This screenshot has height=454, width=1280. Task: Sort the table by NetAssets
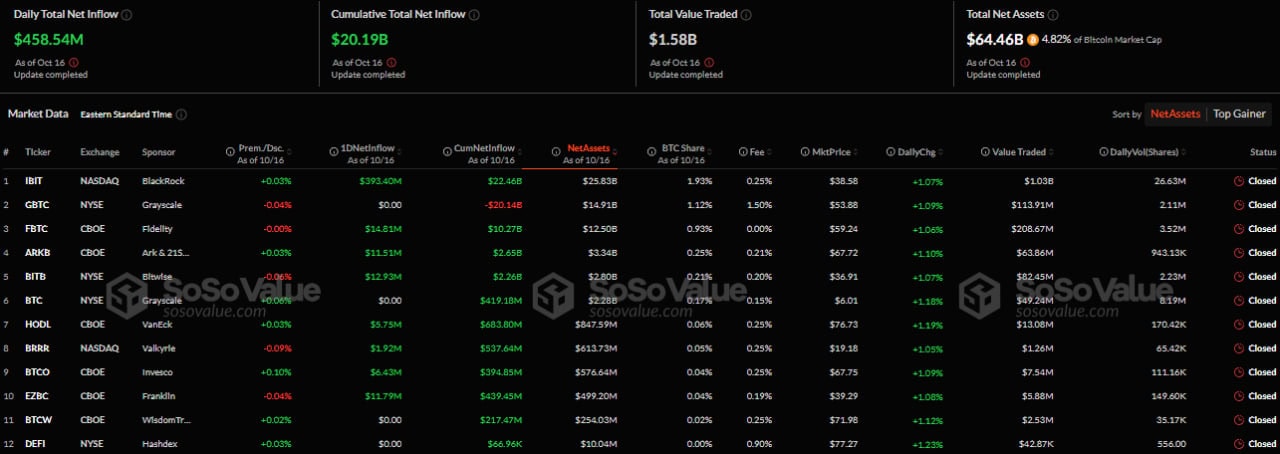click(x=1175, y=114)
